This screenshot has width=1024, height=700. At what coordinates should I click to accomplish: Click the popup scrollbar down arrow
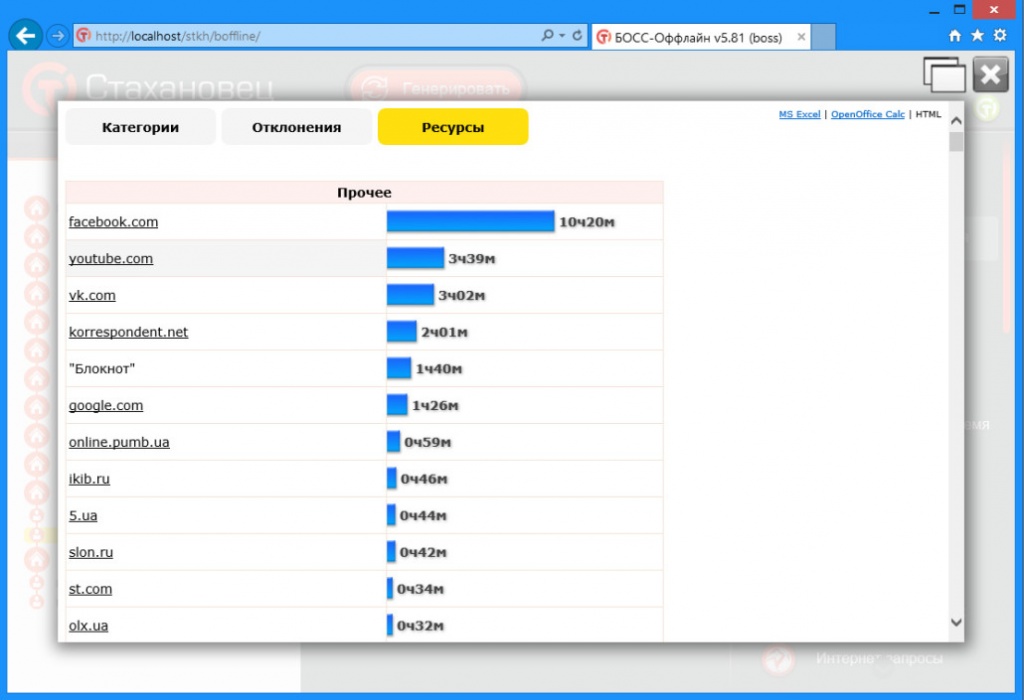click(x=956, y=622)
